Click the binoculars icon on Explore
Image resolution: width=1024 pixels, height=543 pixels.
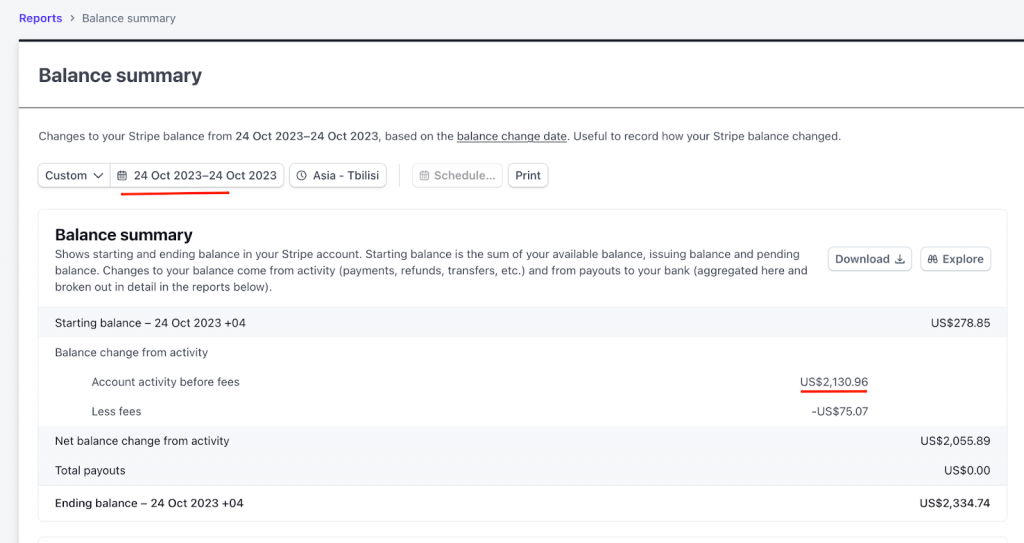932,259
